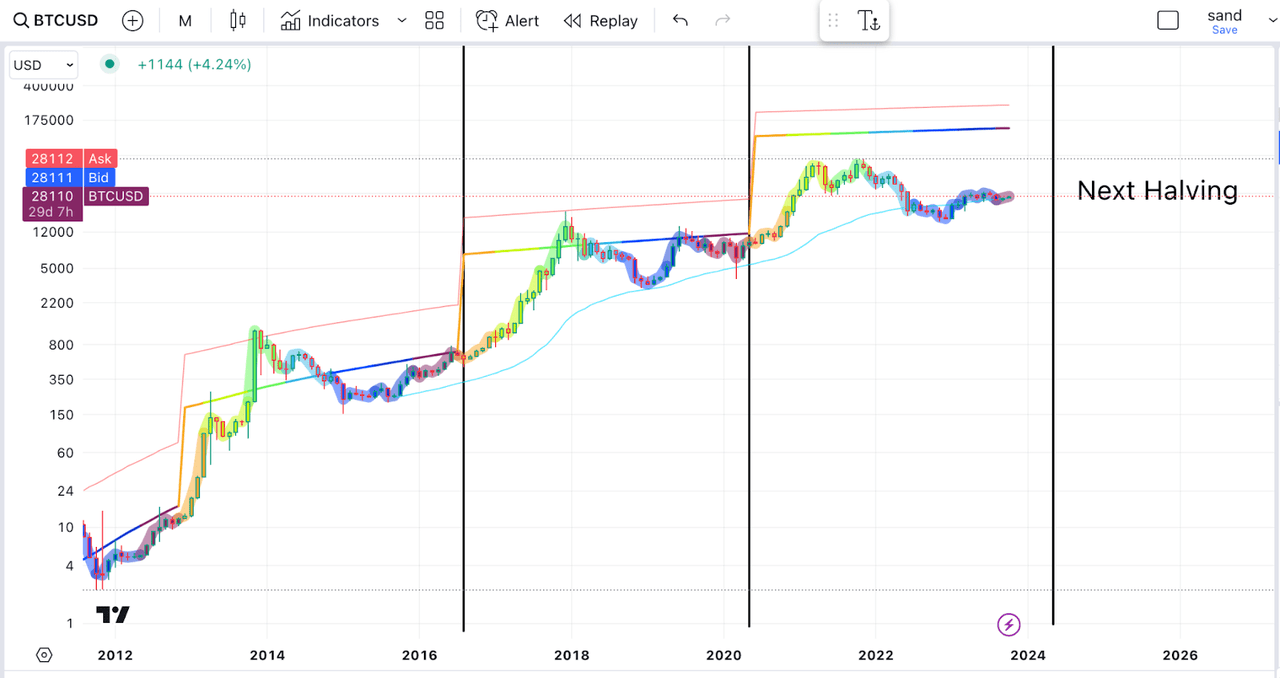The image size is (1280, 678).
Task: Click the purple 28110 BTCUSD price label
Action: pyautogui.click(x=87, y=196)
